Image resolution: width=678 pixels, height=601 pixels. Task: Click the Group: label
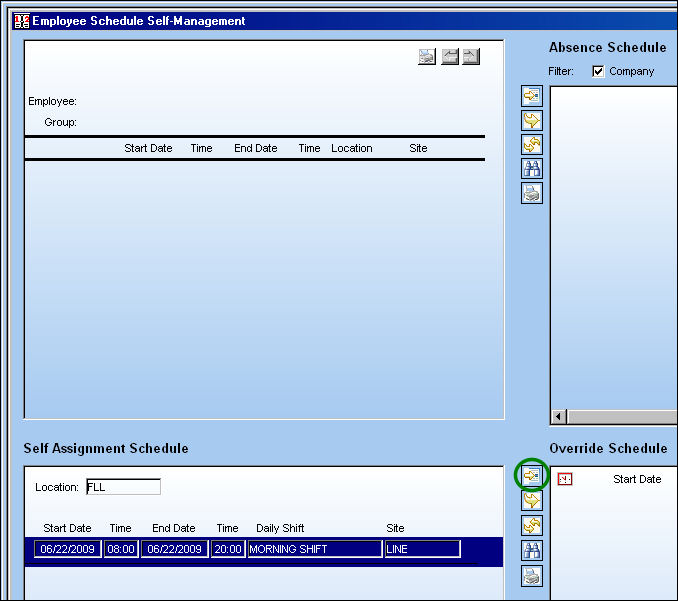point(61,122)
